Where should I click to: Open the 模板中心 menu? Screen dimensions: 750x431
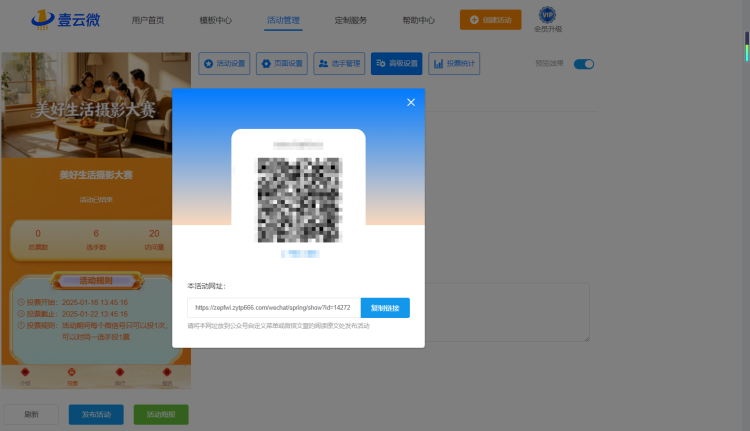click(x=216, y=20)
